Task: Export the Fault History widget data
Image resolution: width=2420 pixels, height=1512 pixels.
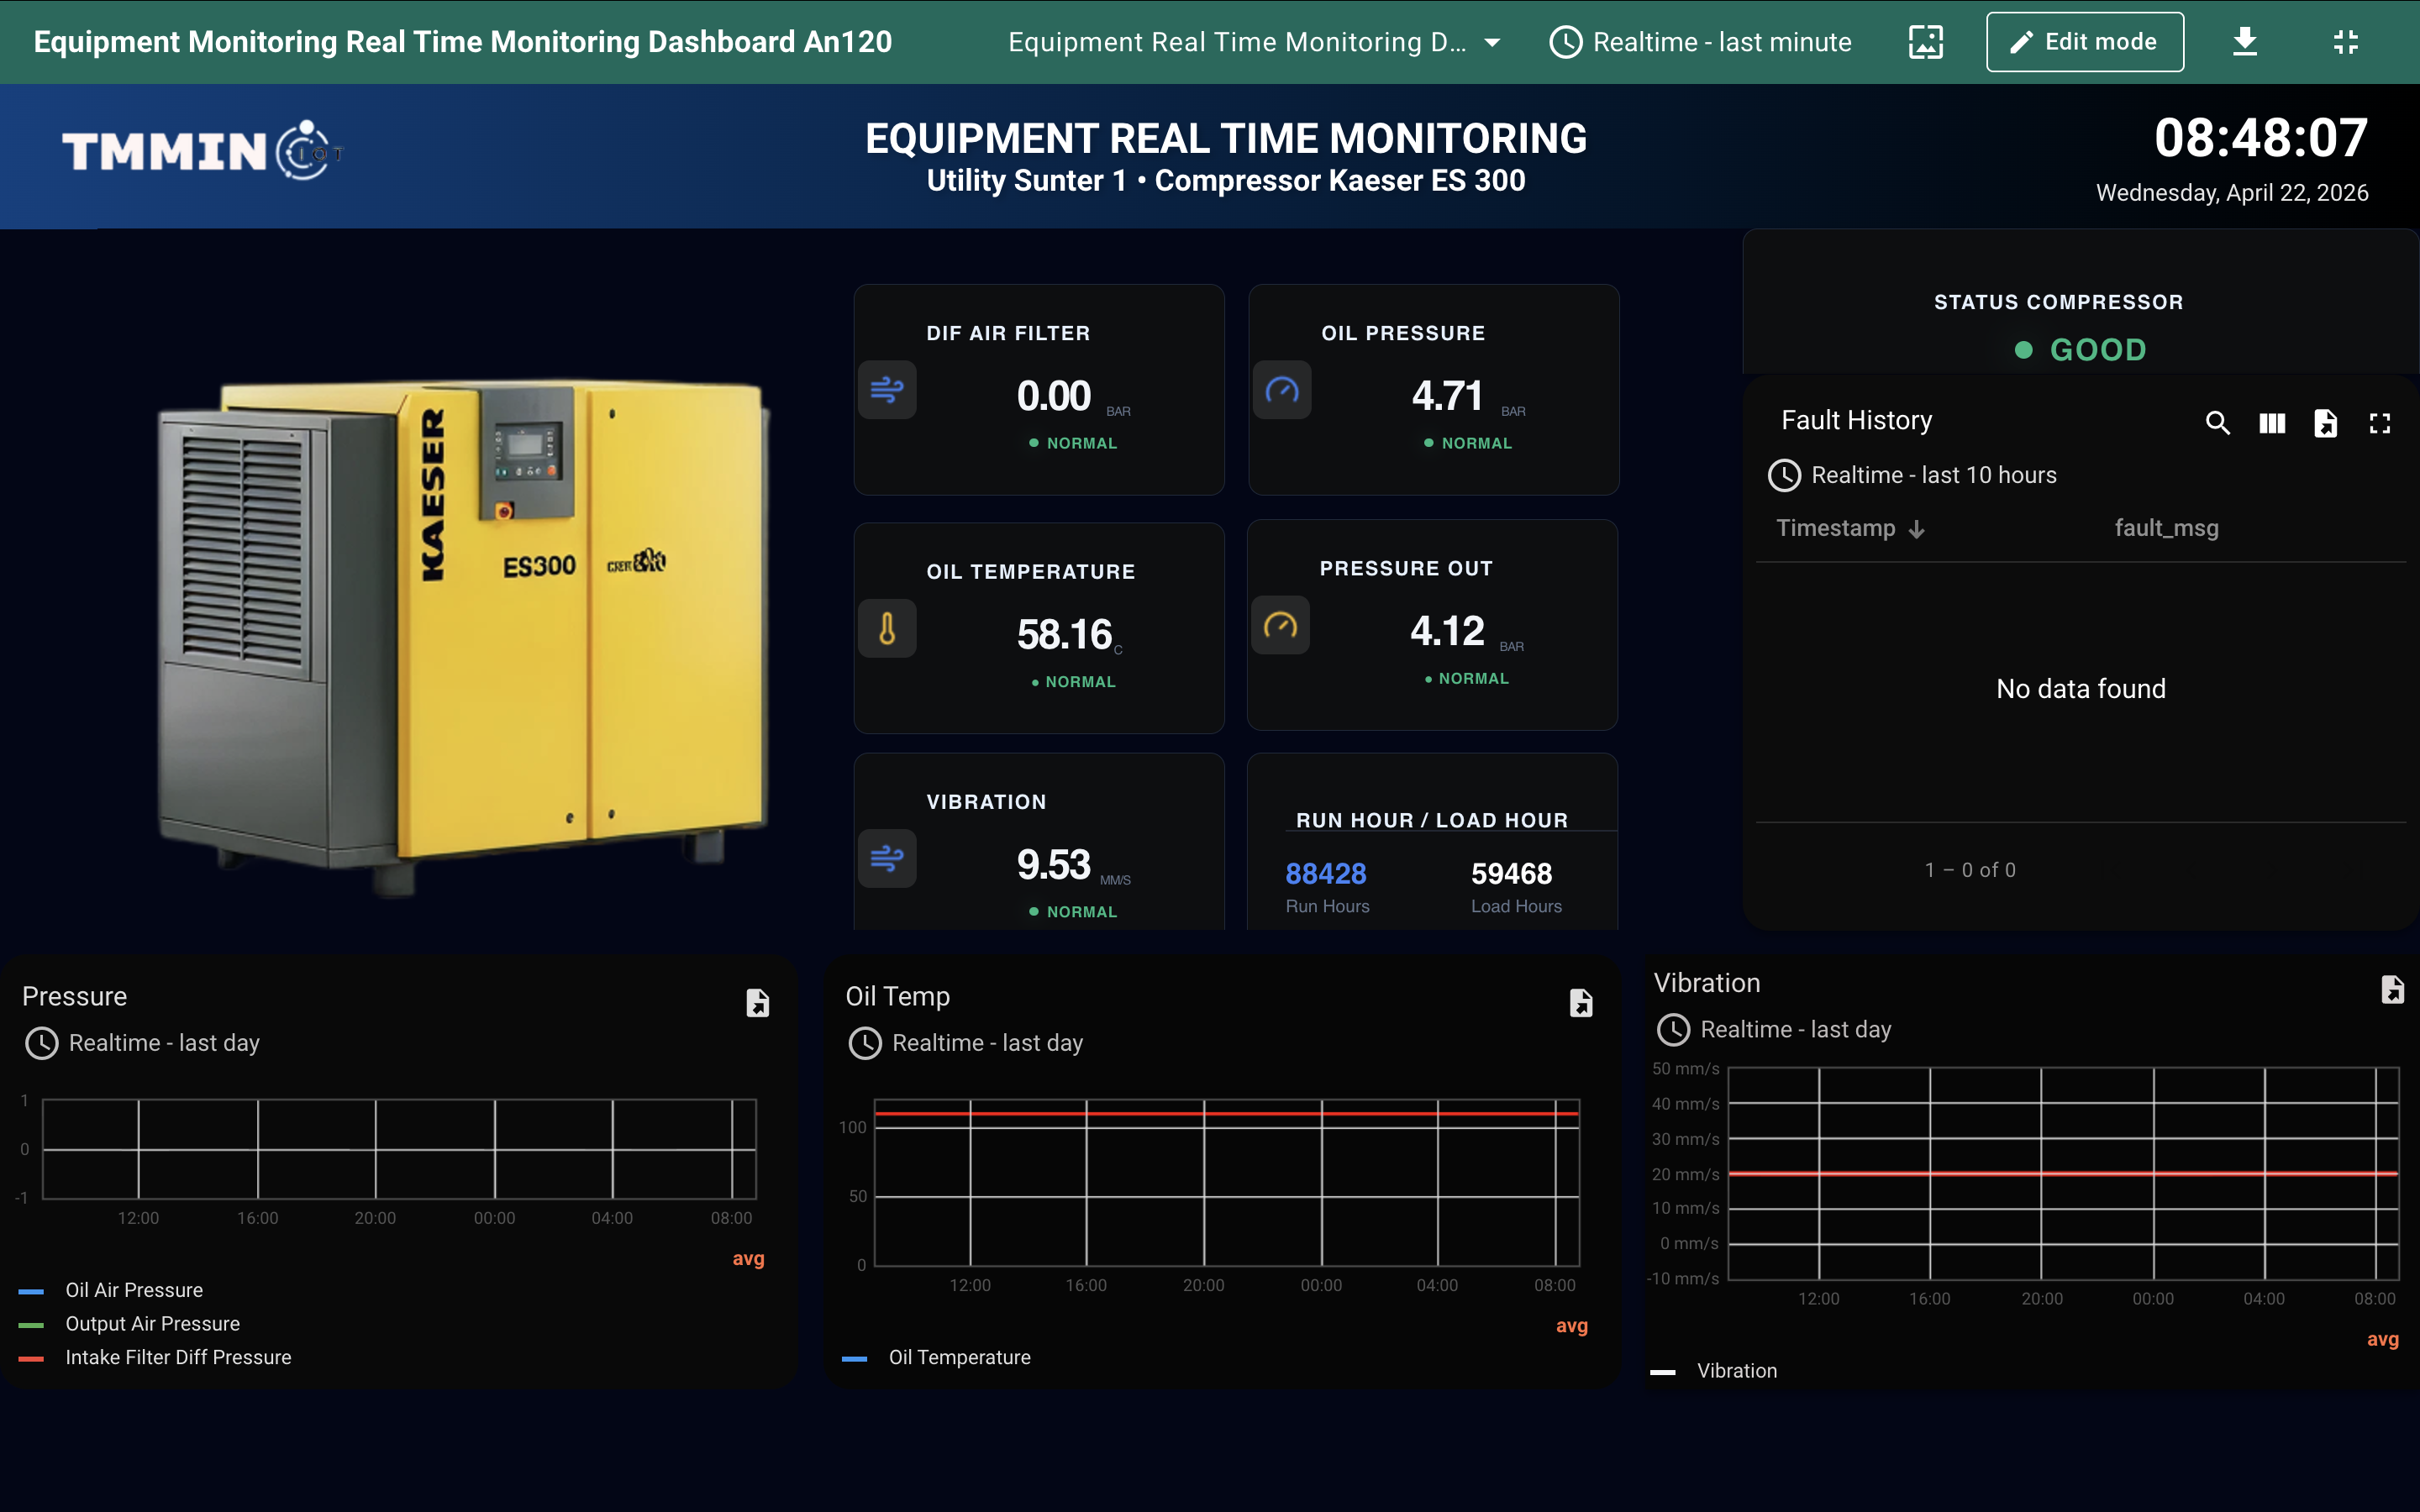Action: coord(2325,423)
